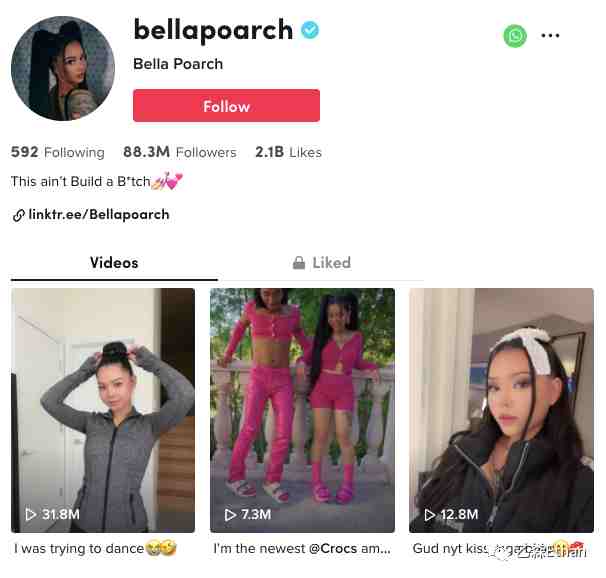Open the gray hoodie dance video thumbnail
The width and height of the screenshot is (606, 578).
103,410
